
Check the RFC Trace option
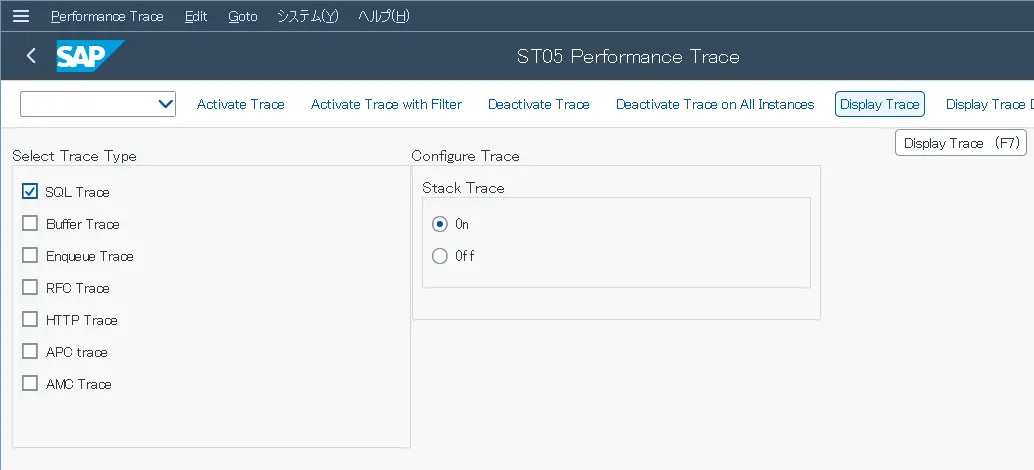[x=30, y=288]
